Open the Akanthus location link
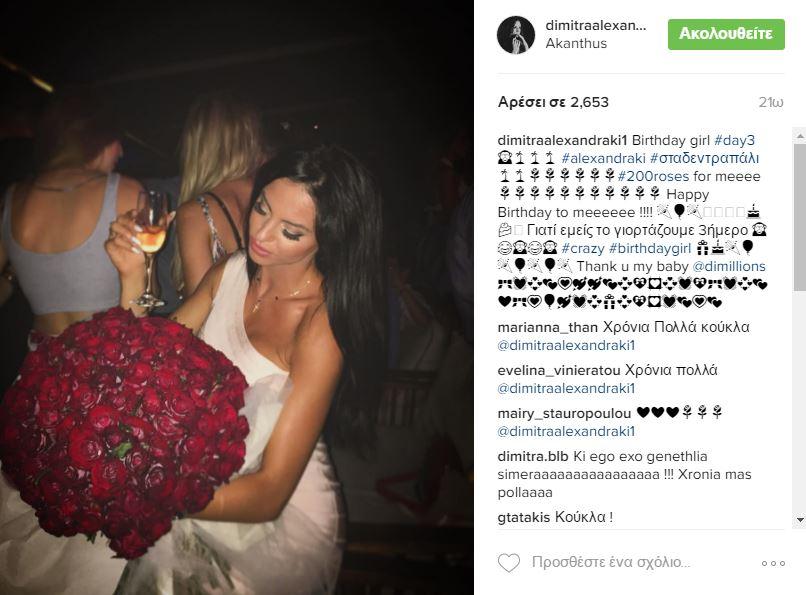Viewport: 806px width, 595px height. (576, 44)
